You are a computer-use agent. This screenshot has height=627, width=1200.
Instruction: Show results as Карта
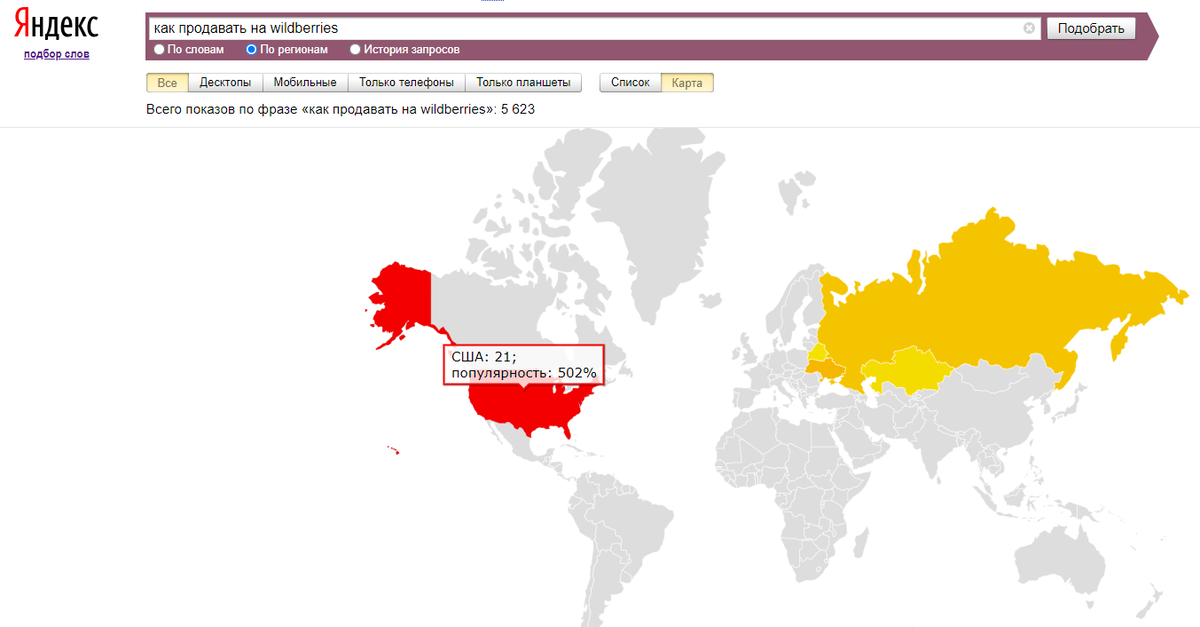click(687, 83)
